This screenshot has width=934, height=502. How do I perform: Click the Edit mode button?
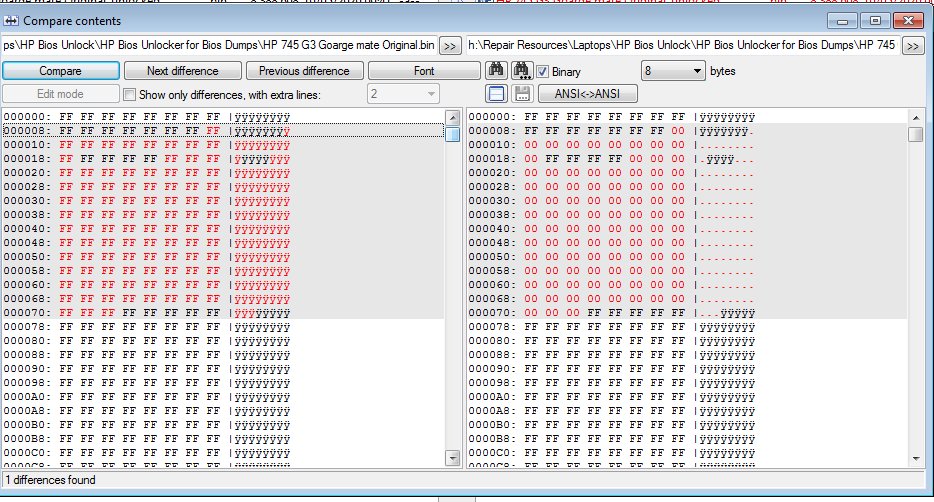coord(61,93)
